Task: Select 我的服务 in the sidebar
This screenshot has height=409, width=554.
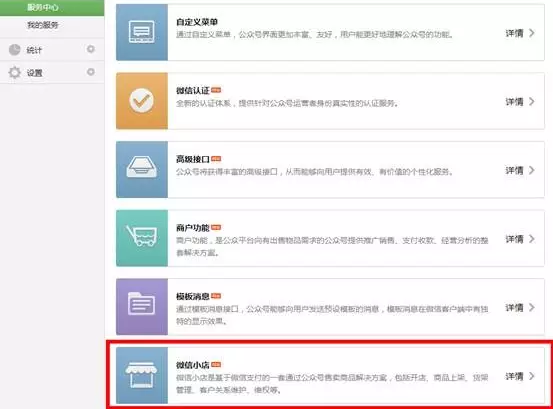Action: pos(43,25)
